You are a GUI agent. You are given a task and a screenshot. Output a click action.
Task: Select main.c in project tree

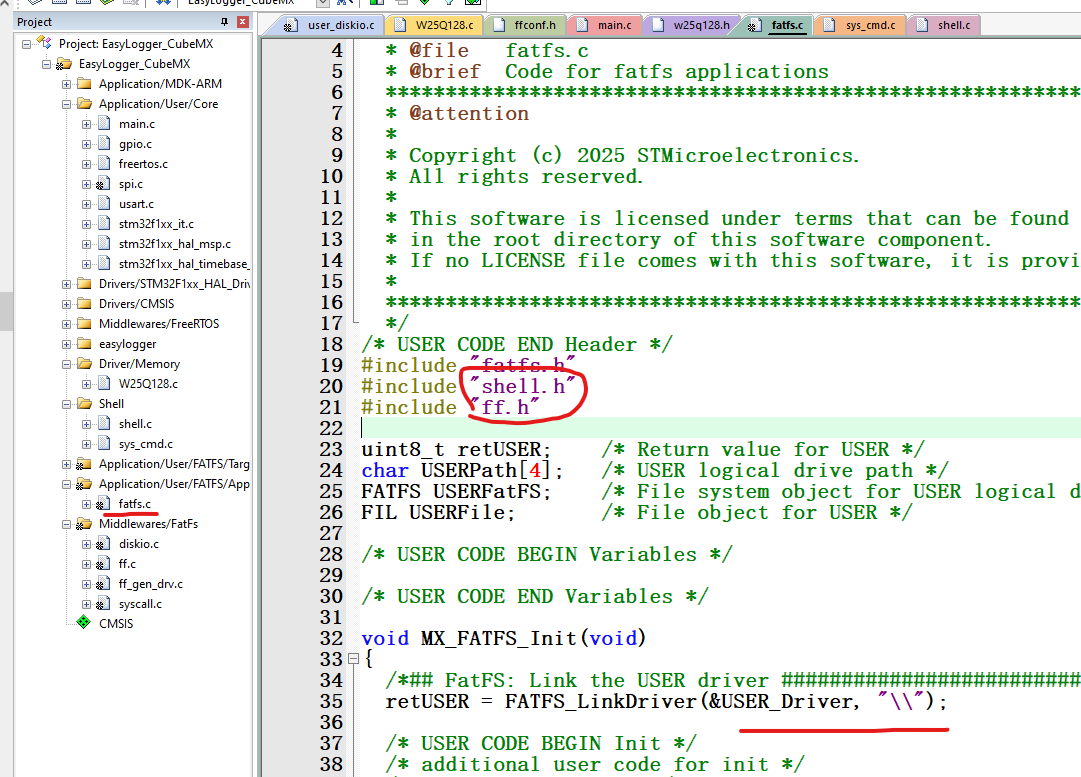pos(137,124)
